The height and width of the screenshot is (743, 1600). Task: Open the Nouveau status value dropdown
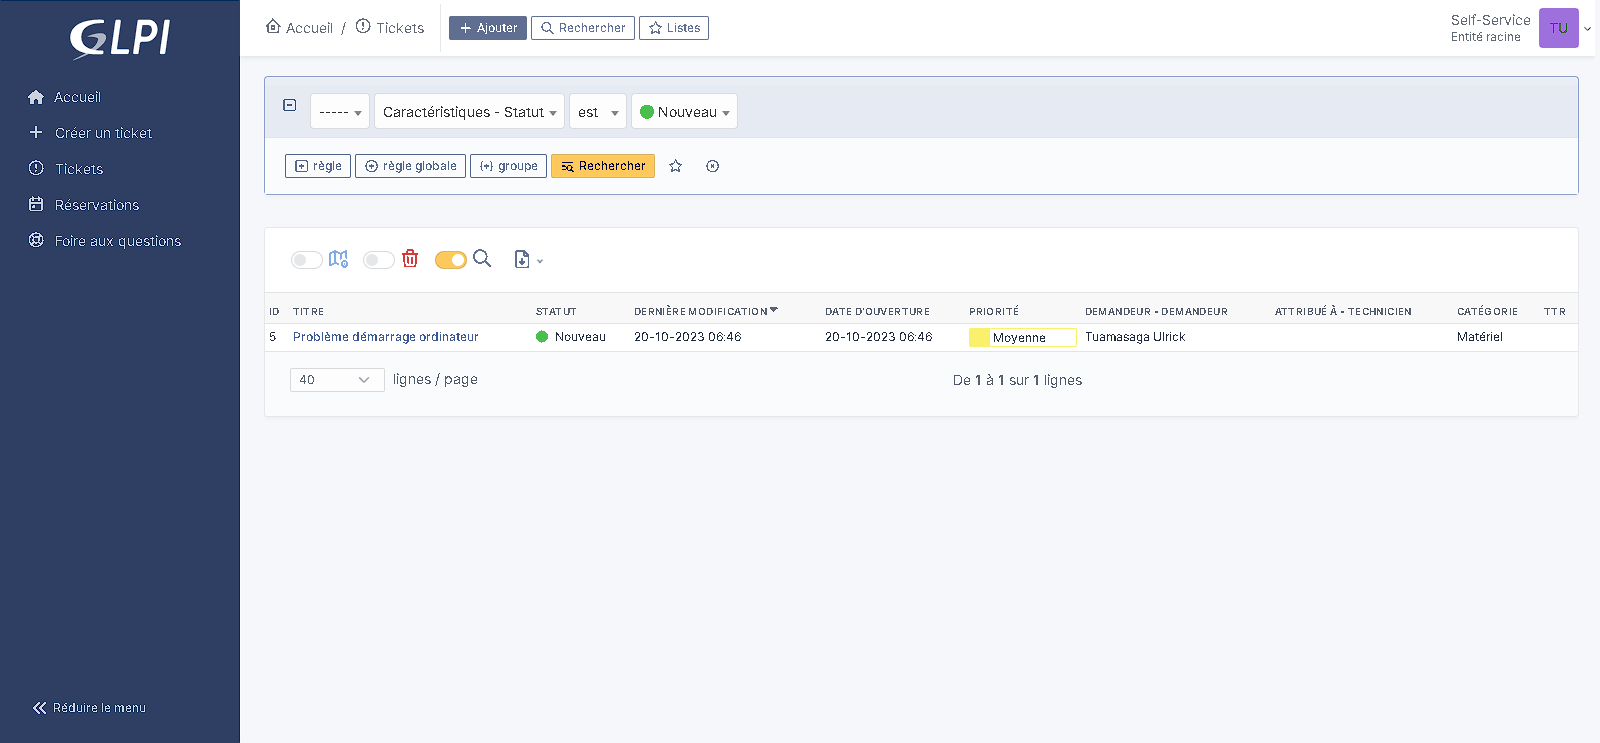click(x=685, y=112)
